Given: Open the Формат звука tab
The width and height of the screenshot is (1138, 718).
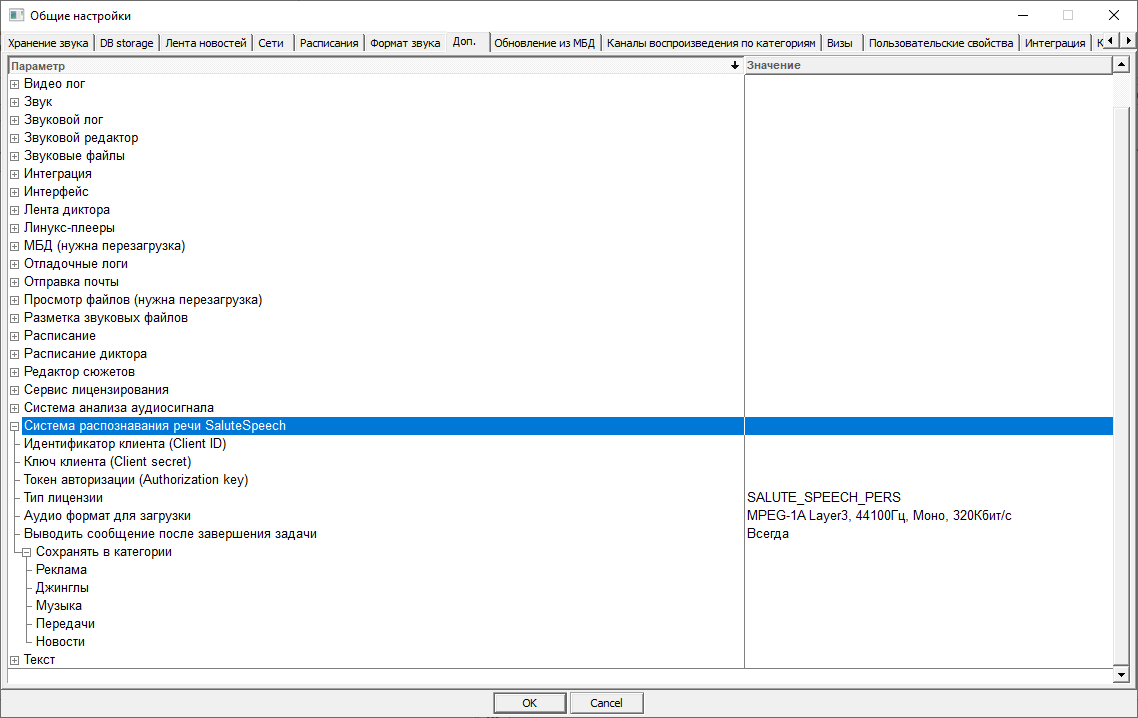Looking at the screenshot, I should click(405, 43).
